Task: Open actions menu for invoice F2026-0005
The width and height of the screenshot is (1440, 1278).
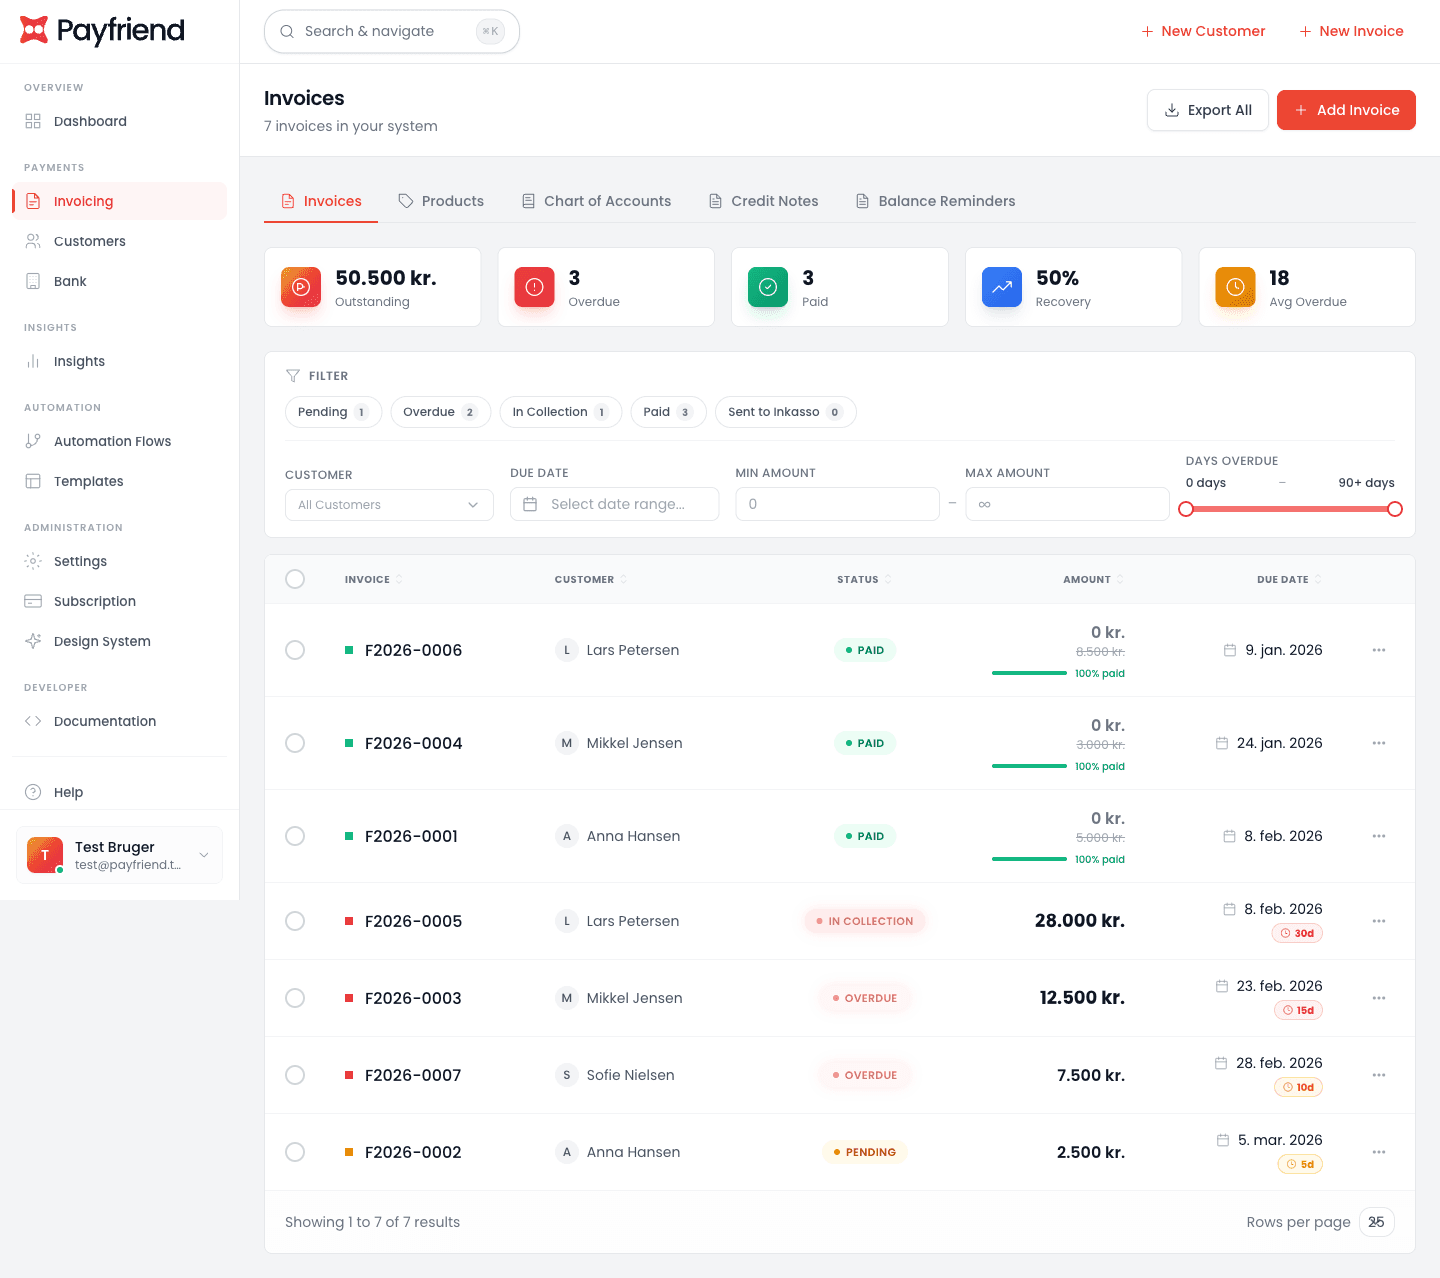Action: (x=1379, y=921)
